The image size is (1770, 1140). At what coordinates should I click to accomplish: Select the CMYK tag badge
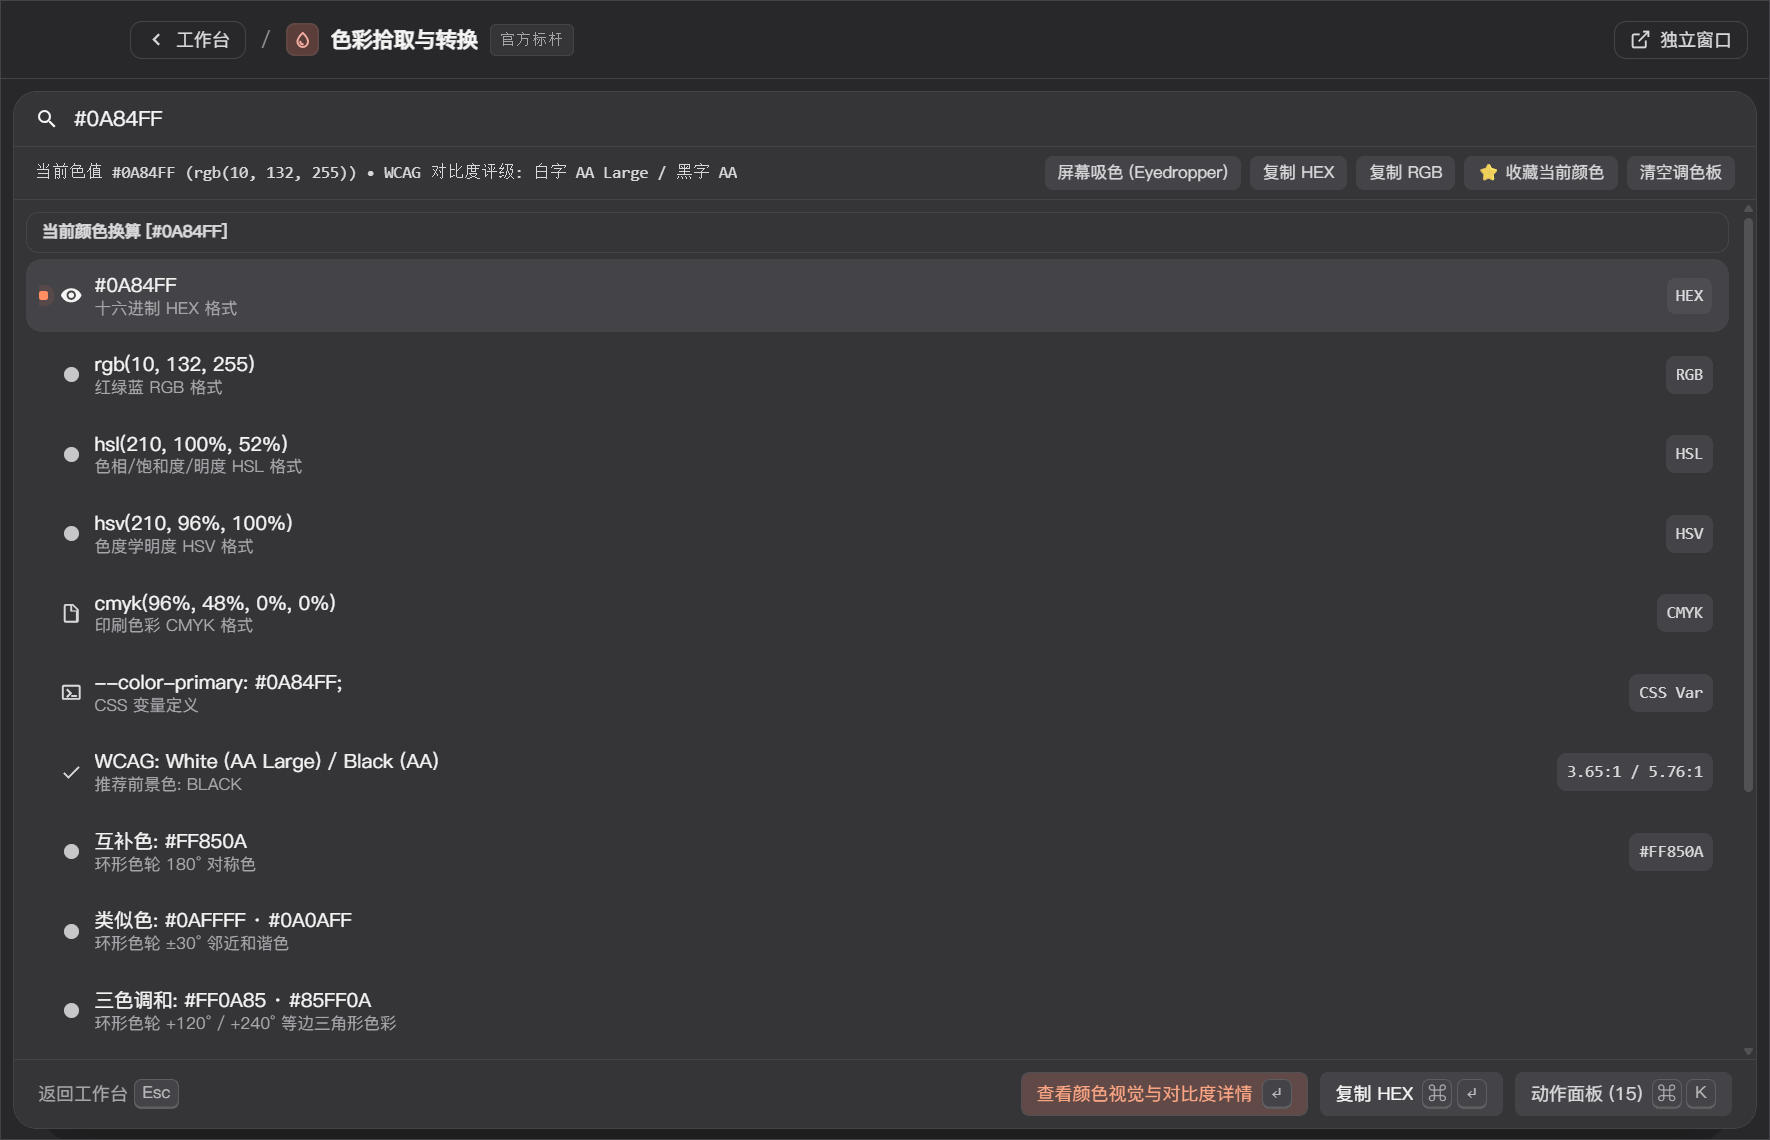(1684, 613)
